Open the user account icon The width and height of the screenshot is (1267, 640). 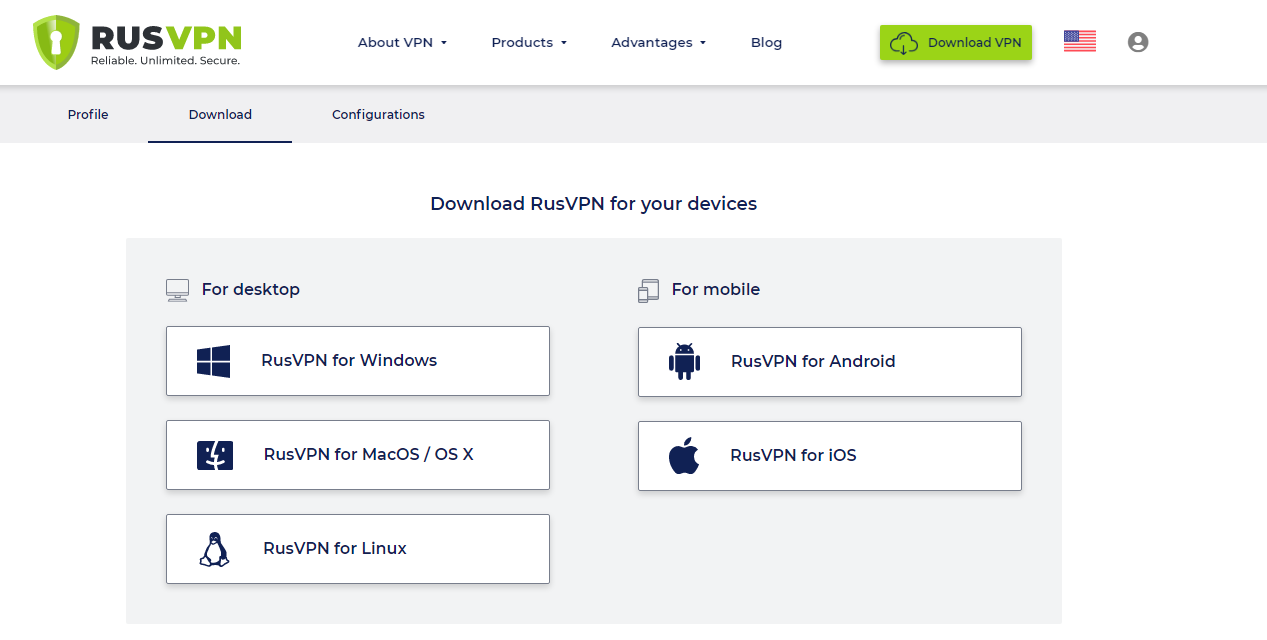(x=1138, y=42)
